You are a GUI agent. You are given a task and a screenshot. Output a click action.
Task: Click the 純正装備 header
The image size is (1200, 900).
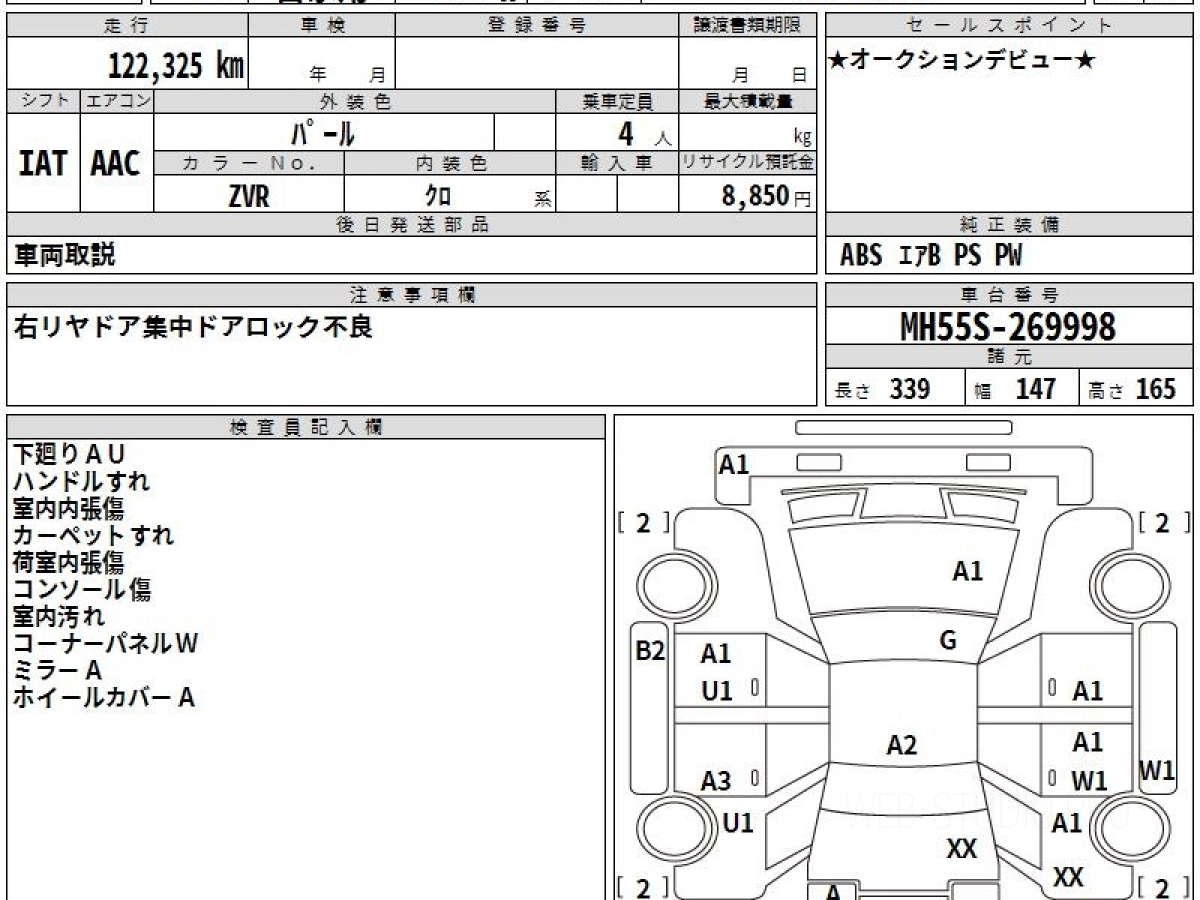point(1009,225)
